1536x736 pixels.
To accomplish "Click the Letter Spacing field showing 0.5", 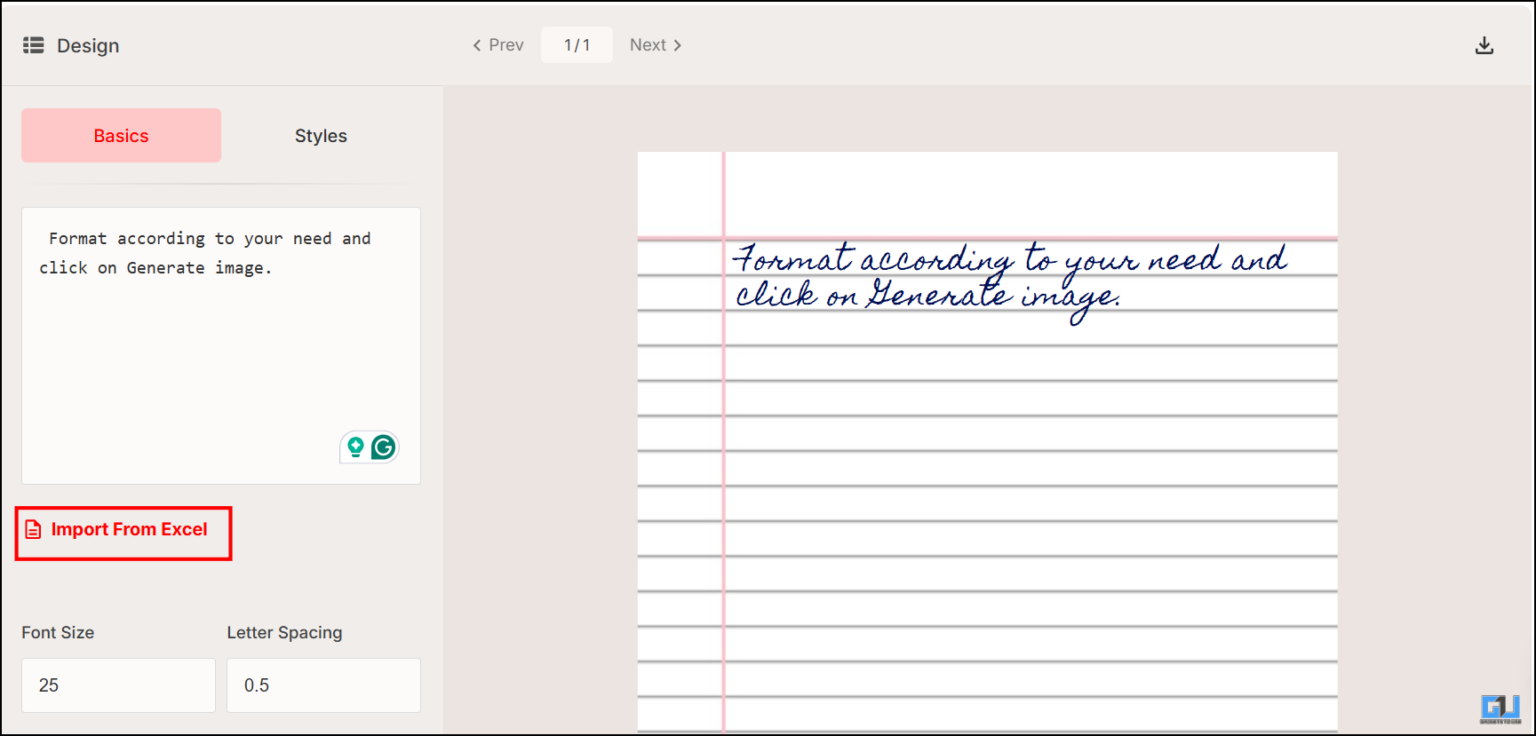I will coord(323,685).
